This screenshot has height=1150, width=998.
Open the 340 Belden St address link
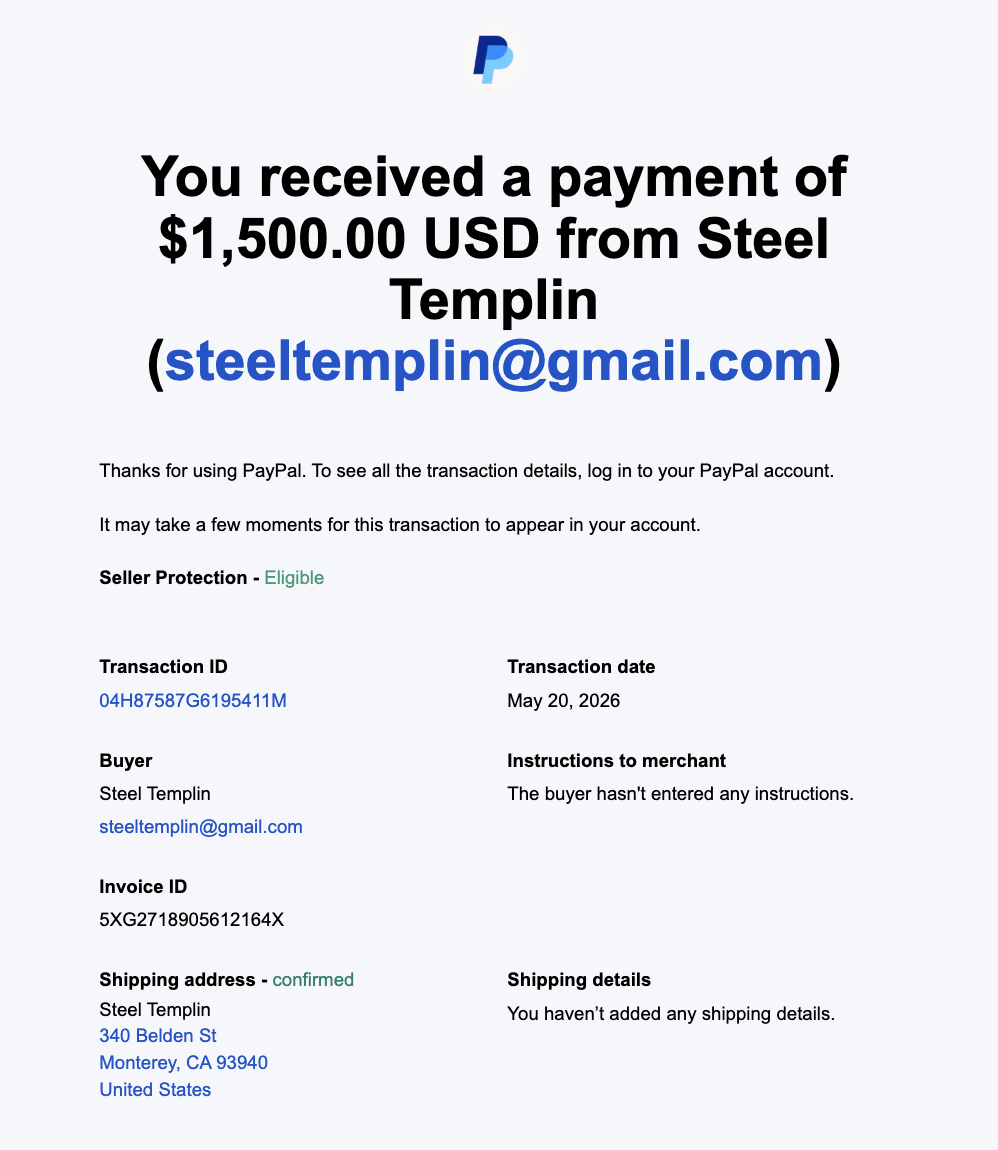point(158,1036)
